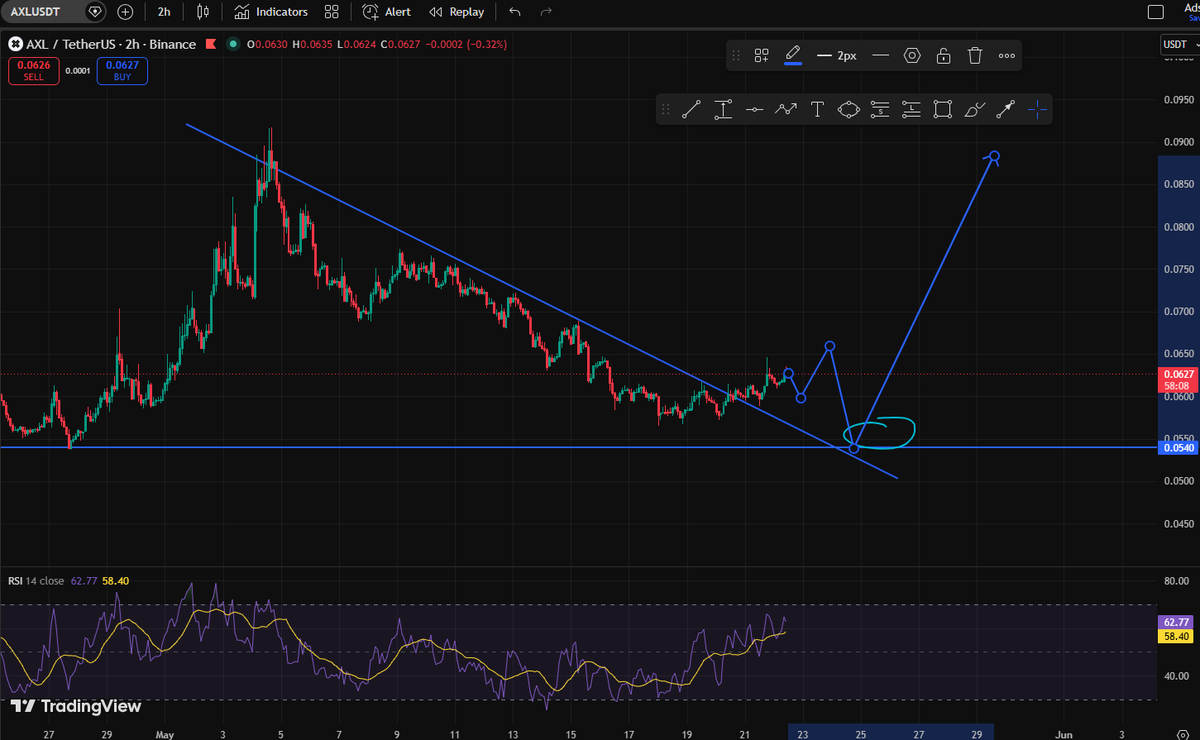Change the line color via pencil swatch
The height and width of the screenshot is (740, 1200).
793,55
